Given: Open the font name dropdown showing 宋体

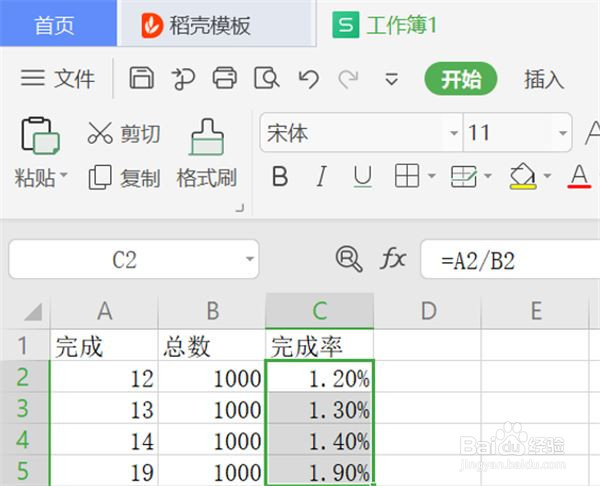Looking at the screenshot, I should (x=454, y=133).
